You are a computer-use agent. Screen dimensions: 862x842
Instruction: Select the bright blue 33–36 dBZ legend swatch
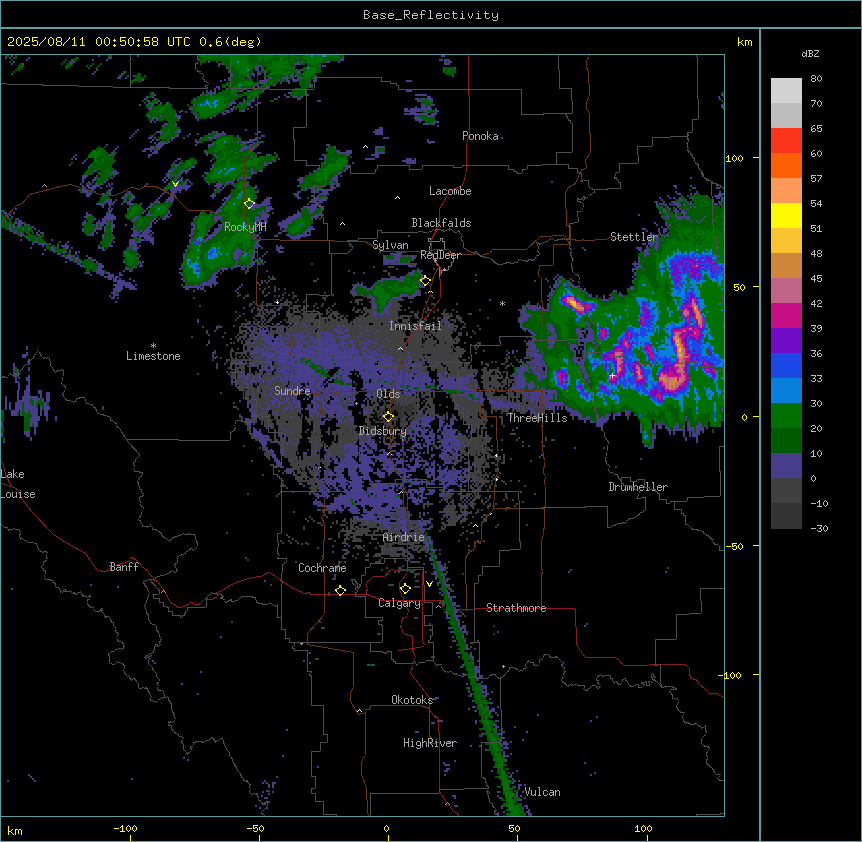[786, 365]
